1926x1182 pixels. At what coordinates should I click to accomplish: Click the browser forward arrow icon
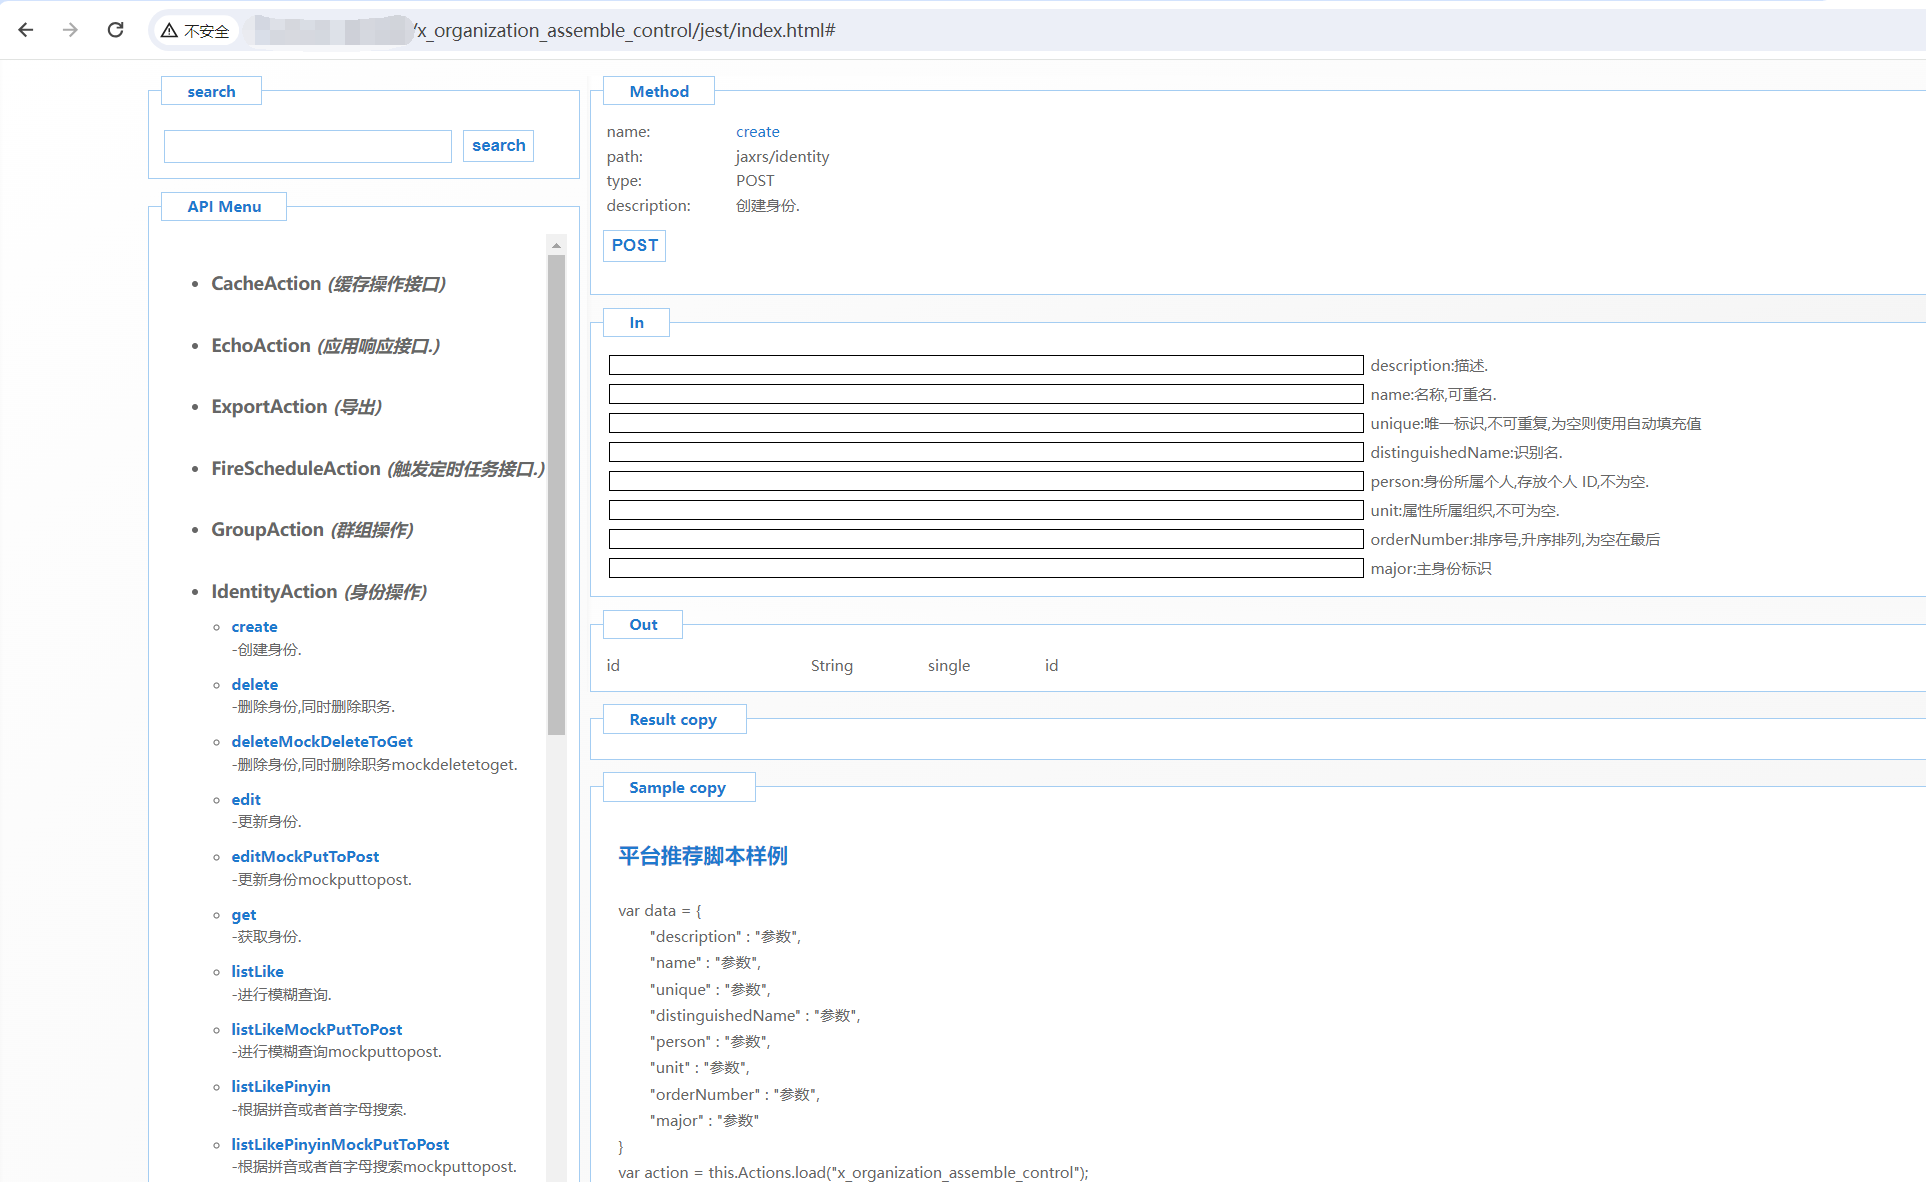click(70, 30)
